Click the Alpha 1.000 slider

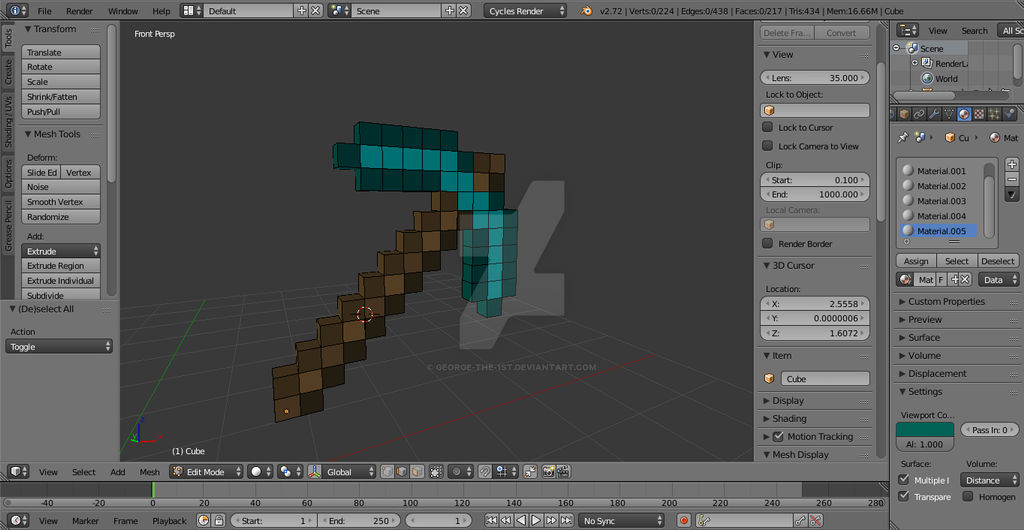click(x=925, y=444)
